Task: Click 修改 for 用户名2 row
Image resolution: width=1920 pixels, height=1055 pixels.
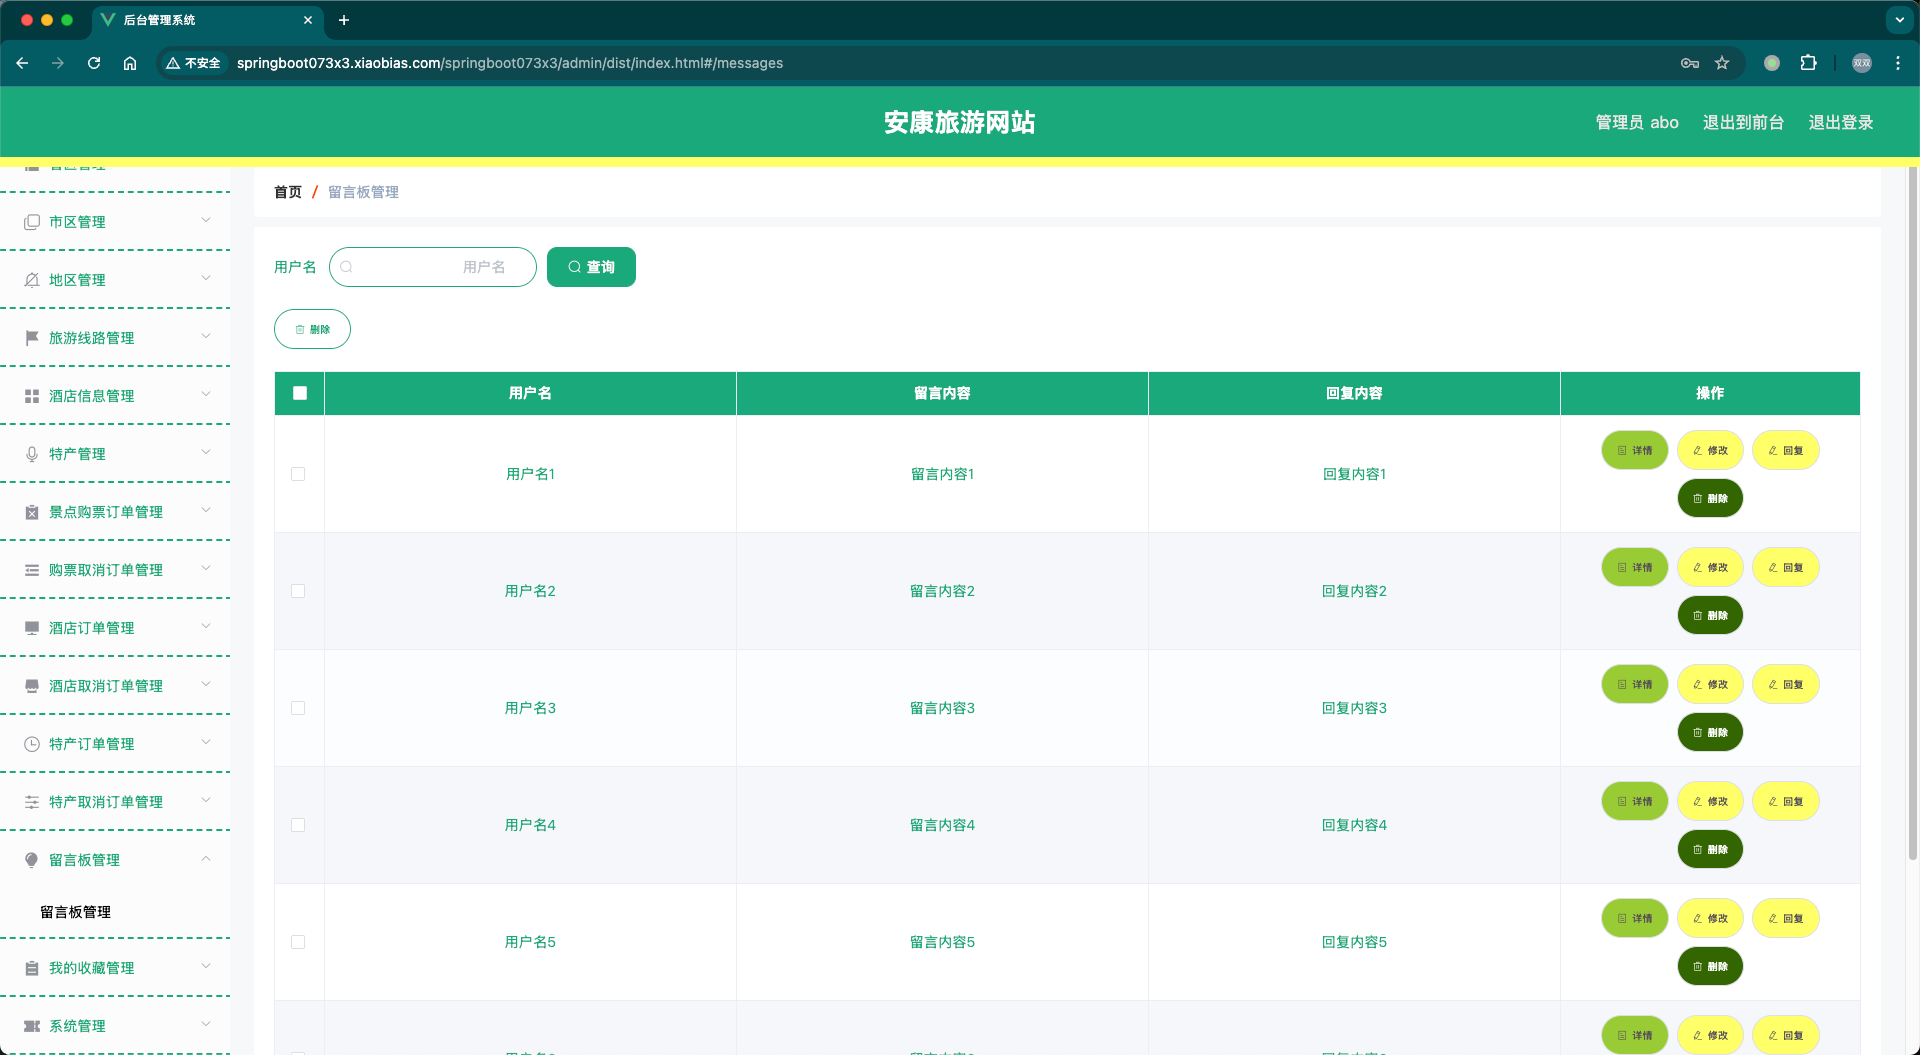Action: point(1710,568)
